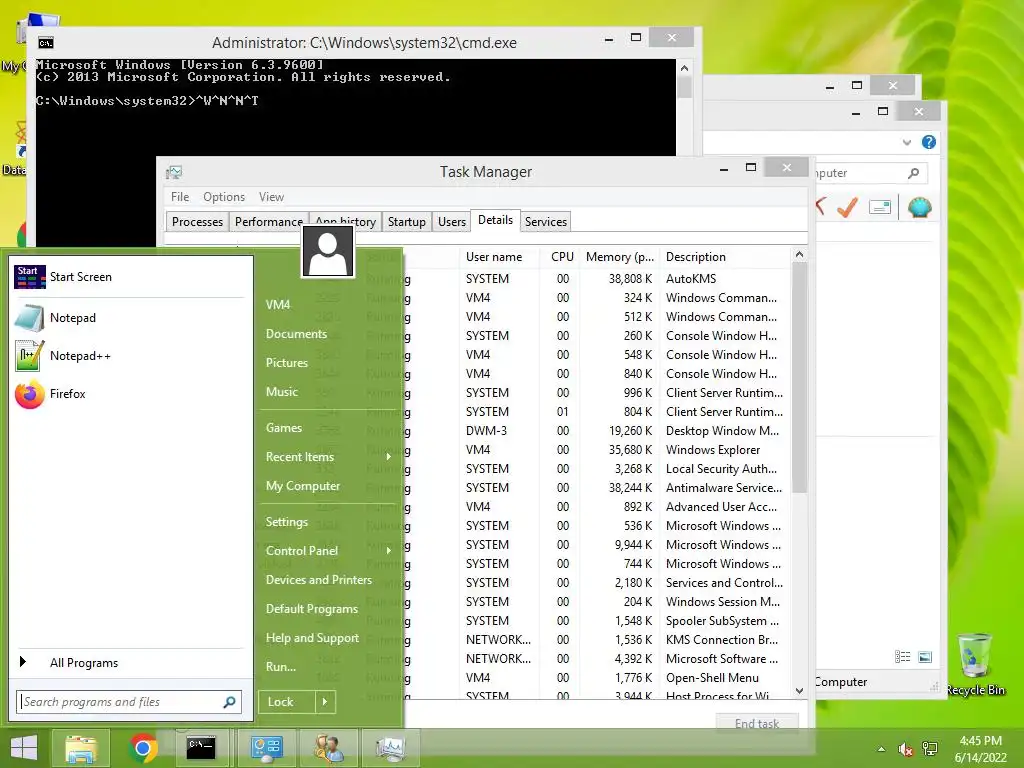
Task: Open the Control Panel taskbar icon
Action: coord(266,748)
